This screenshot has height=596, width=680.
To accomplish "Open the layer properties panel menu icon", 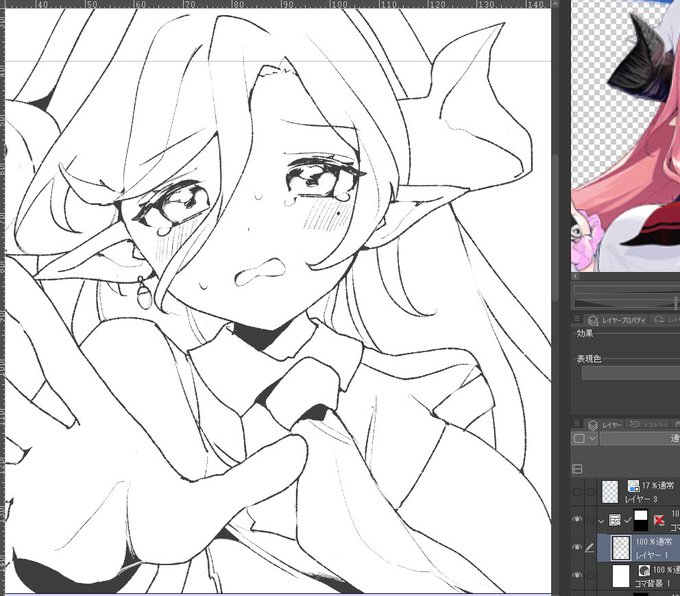I will click(576, 319).
